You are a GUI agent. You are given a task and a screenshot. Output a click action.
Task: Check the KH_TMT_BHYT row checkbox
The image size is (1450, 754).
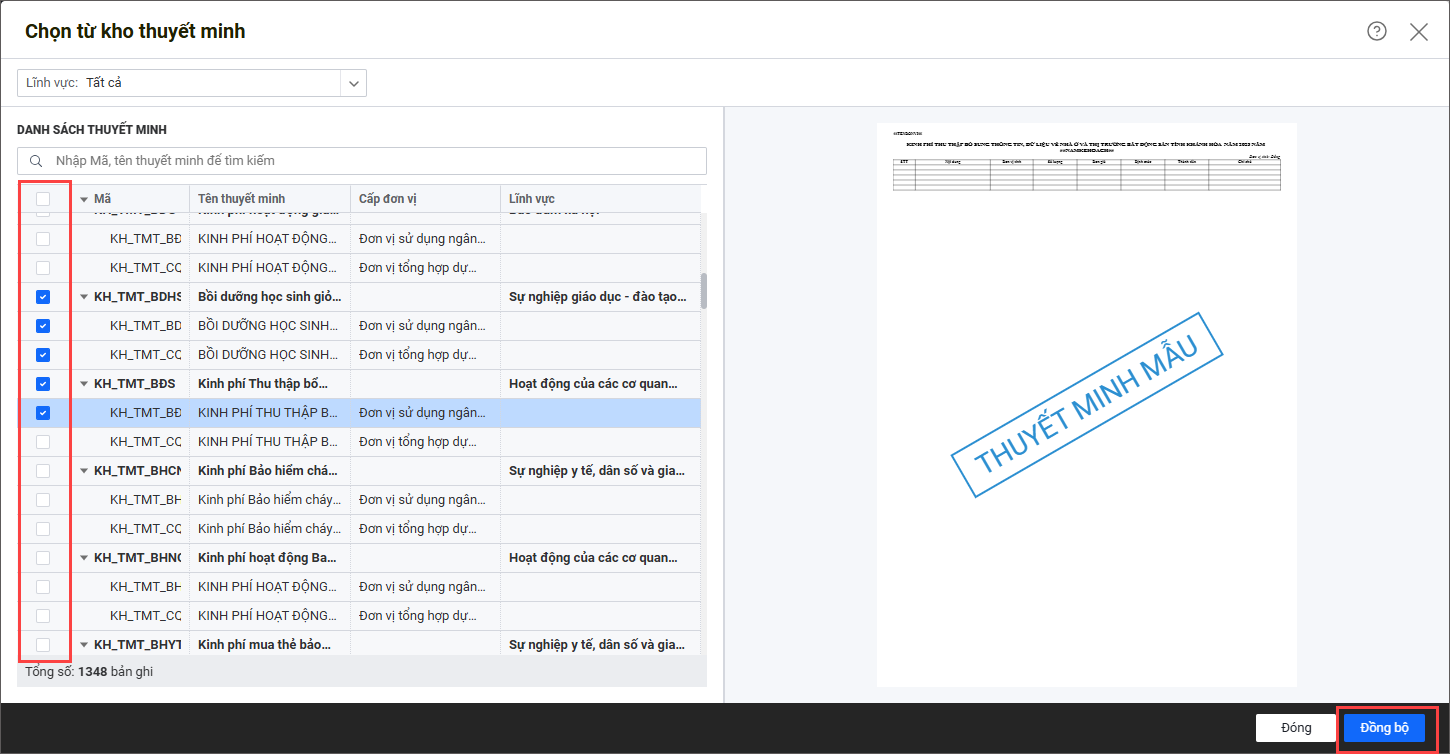pos(43,644)
